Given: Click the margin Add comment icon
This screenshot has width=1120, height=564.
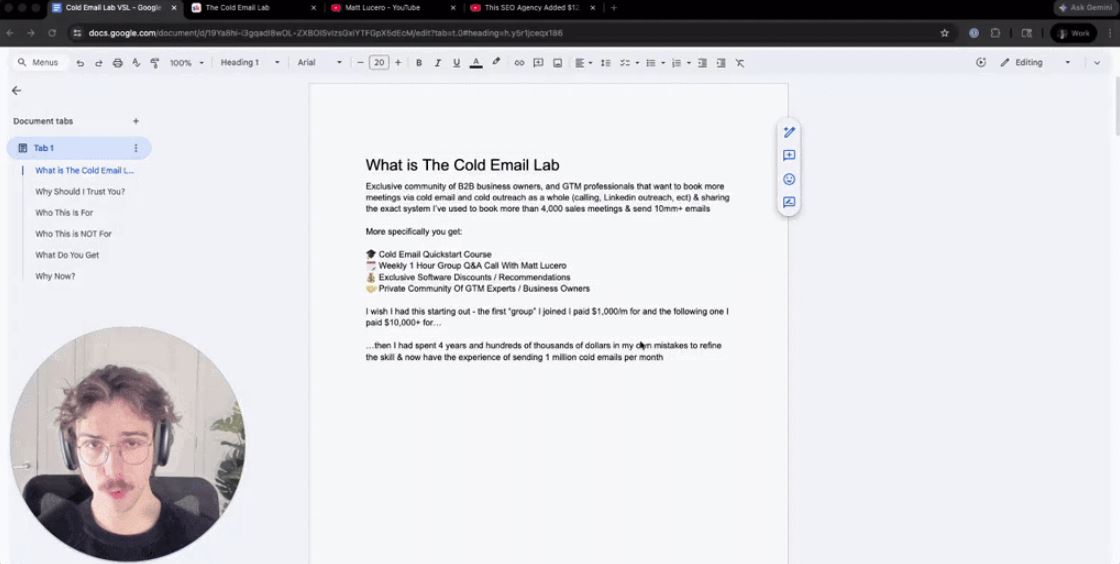Looking at the screenshot, I should pyautogui.click(x=789, y=156).
